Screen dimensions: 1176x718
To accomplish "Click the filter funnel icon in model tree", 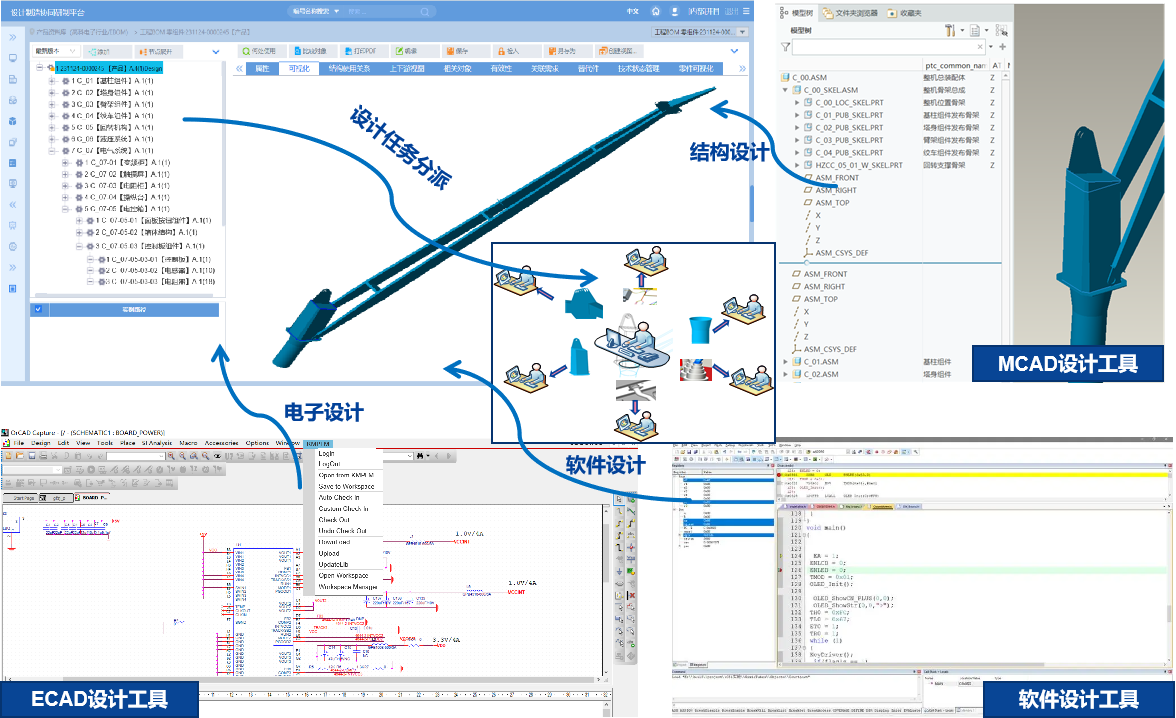I will (785, 47).
